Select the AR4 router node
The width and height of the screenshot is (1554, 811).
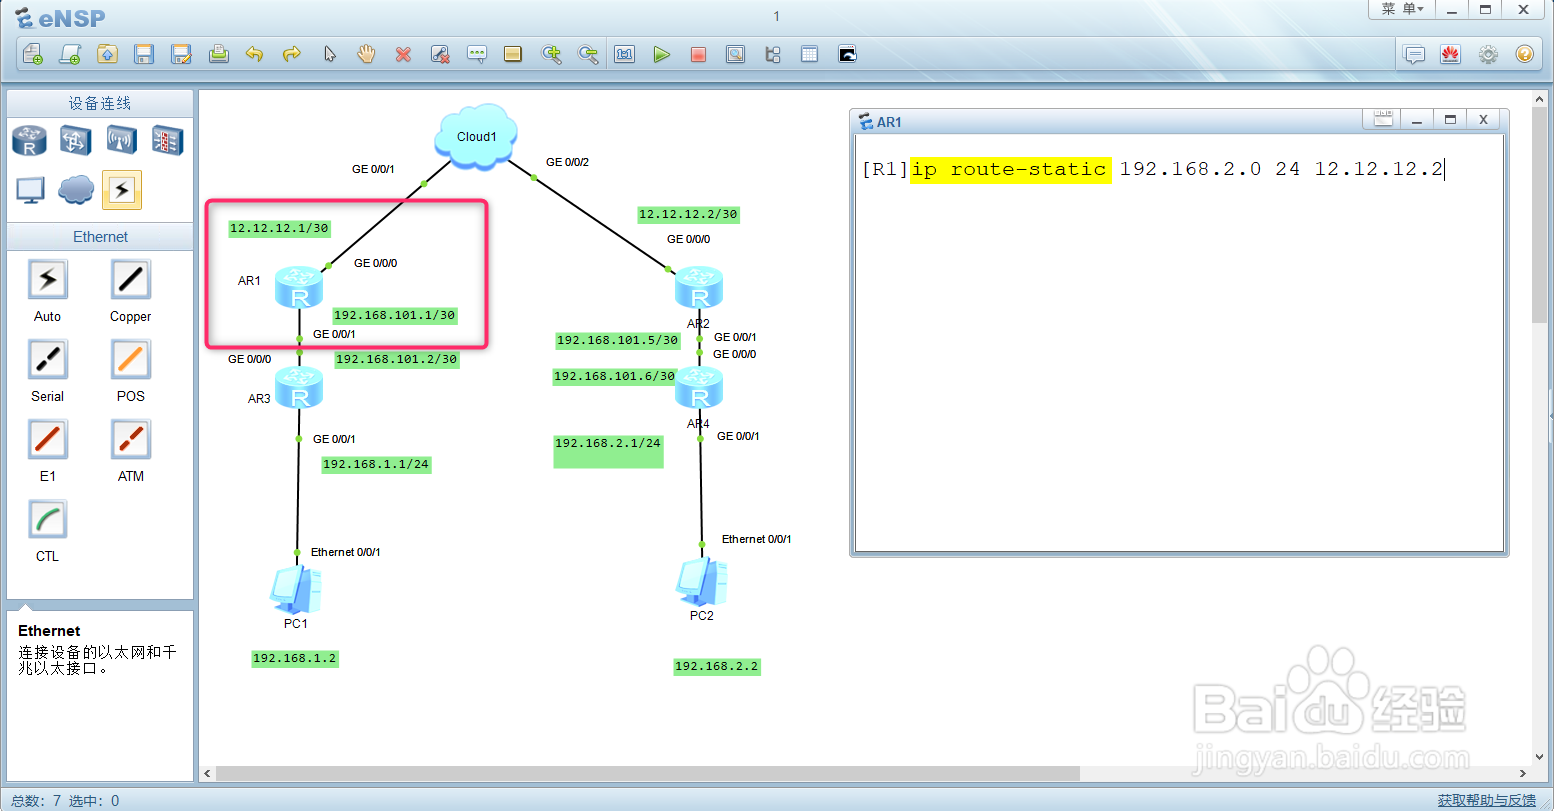(699, 387)
